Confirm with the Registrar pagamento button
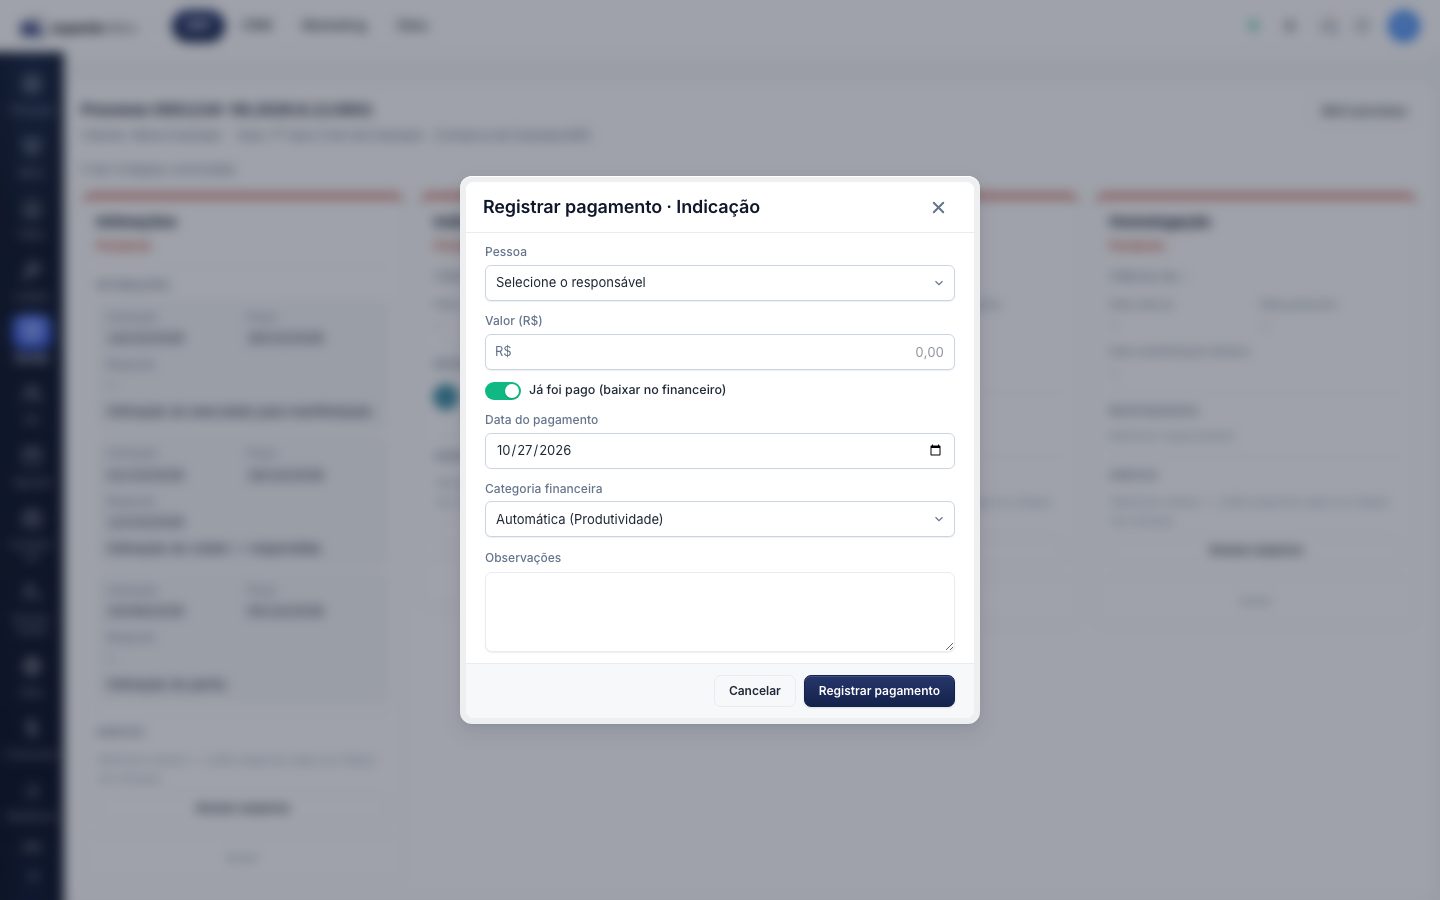Screen dimensions: 1440x900 [879, 691]
